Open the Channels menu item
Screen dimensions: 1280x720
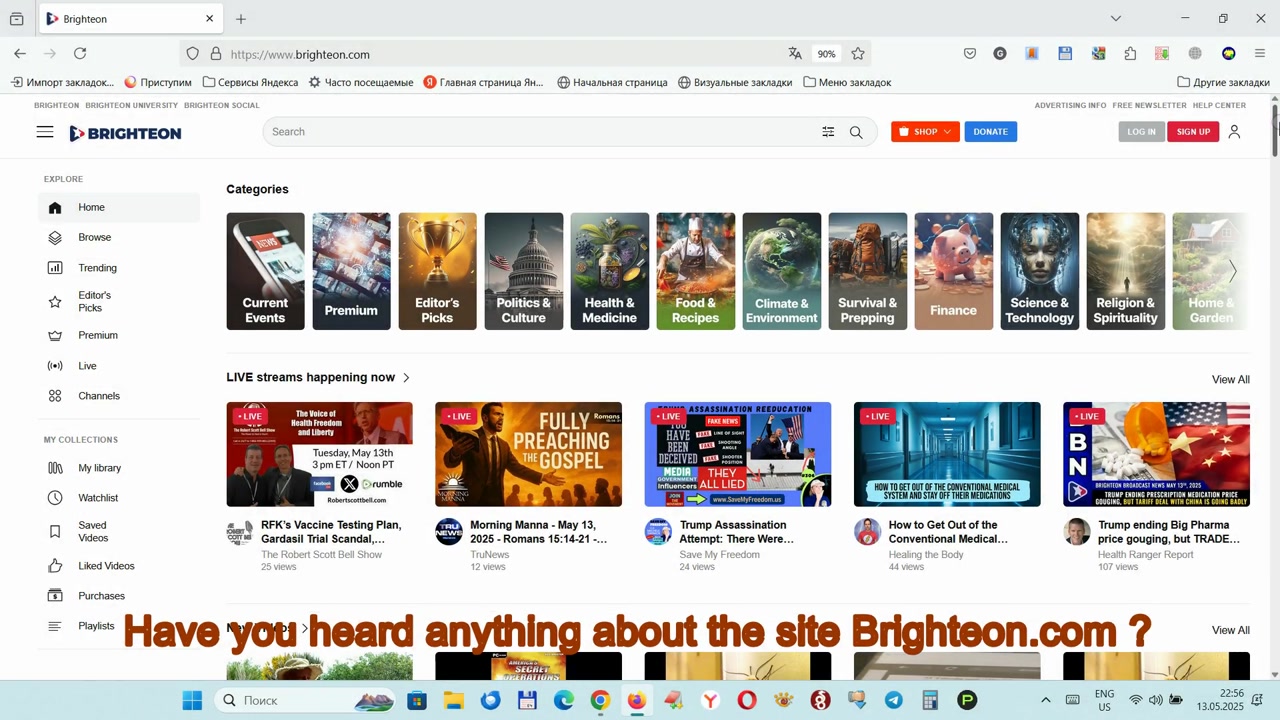pyautogui.click(x=99, y=396)
